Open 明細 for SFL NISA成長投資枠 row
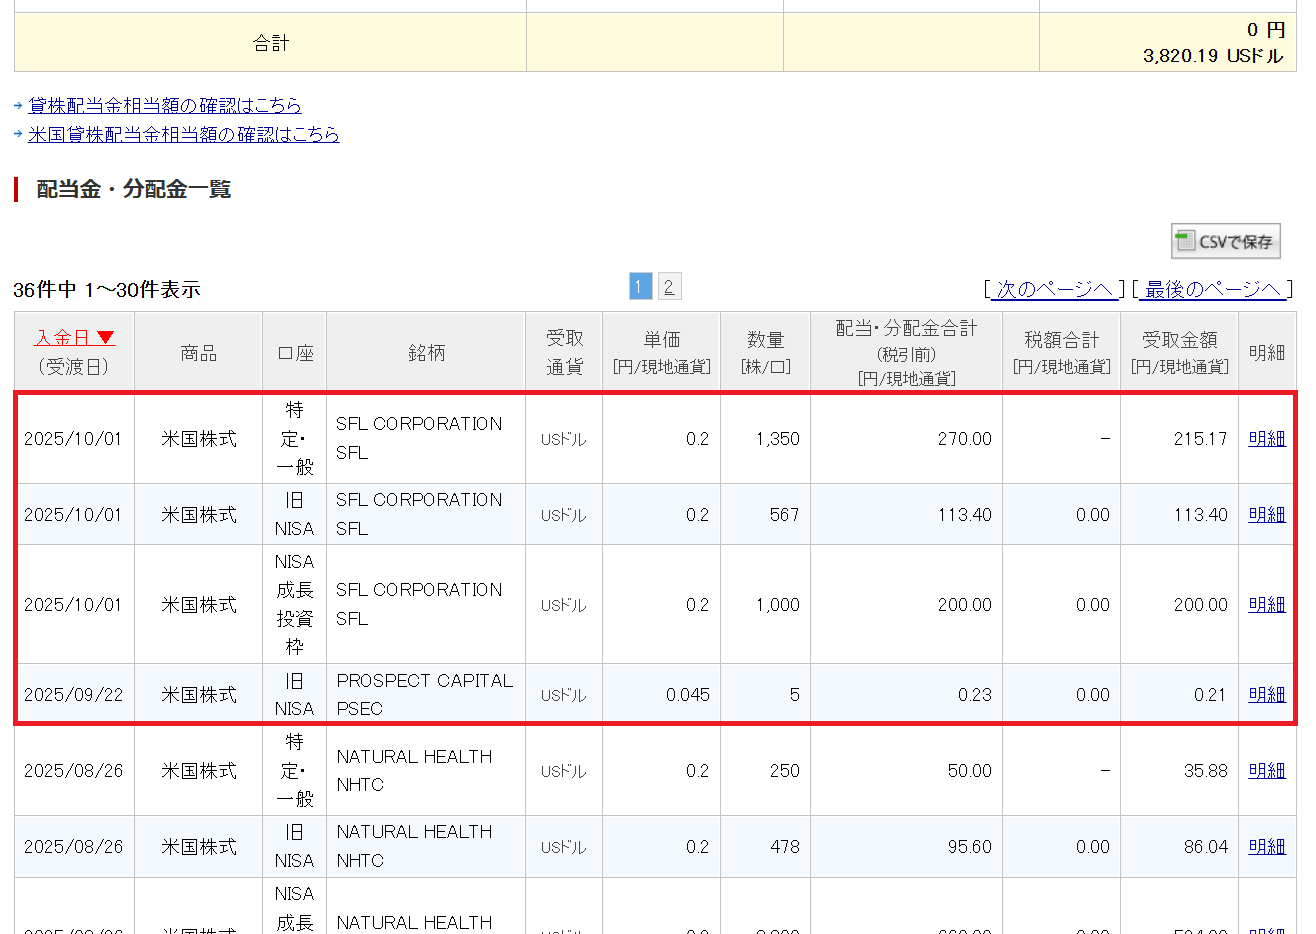 click(x=1266, y=604)
